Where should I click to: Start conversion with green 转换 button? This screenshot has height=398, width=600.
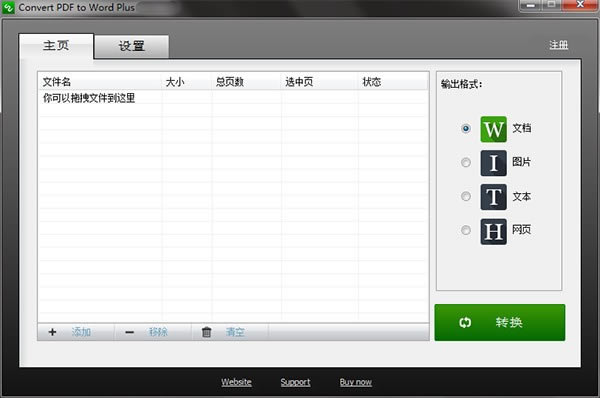499,322
